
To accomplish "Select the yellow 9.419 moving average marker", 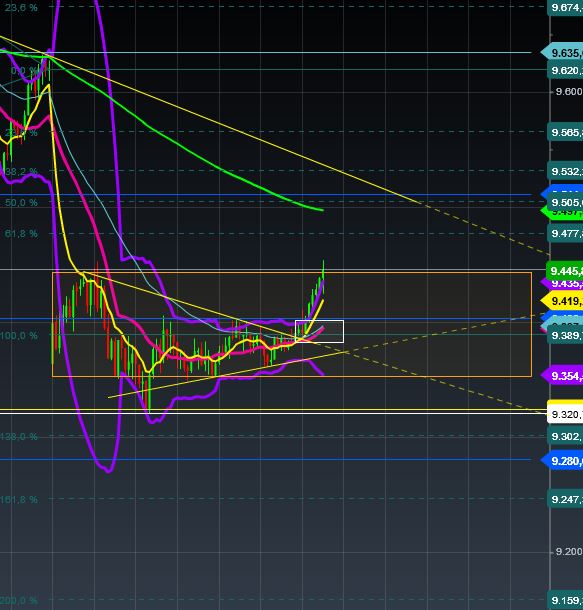I will (x=562, y=301).
